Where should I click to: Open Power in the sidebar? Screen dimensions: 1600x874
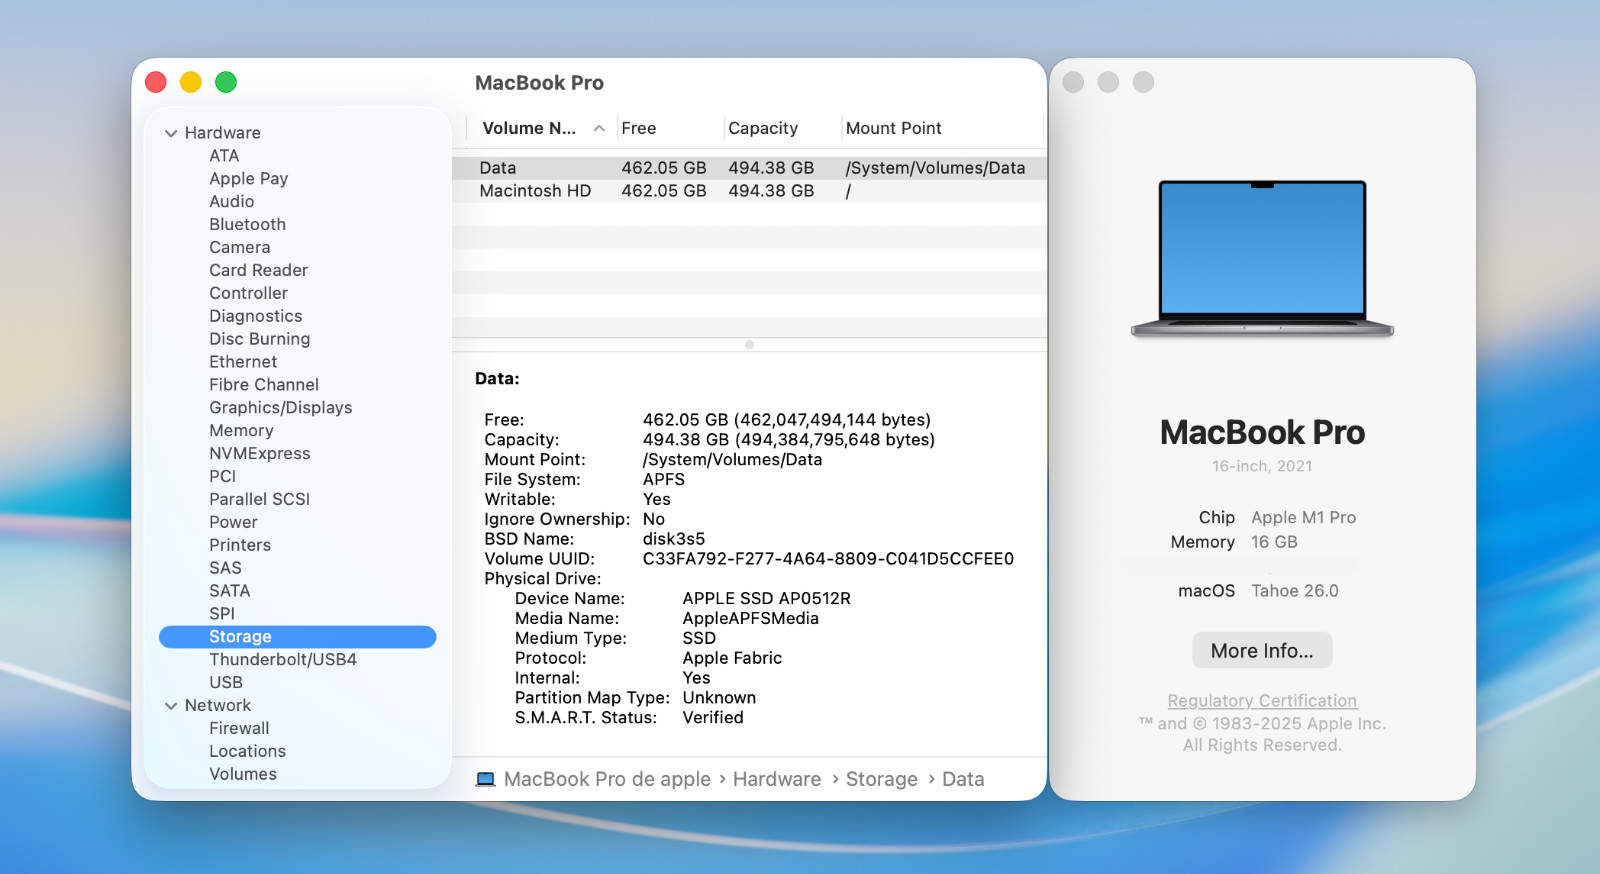click(x=233, y=523)
